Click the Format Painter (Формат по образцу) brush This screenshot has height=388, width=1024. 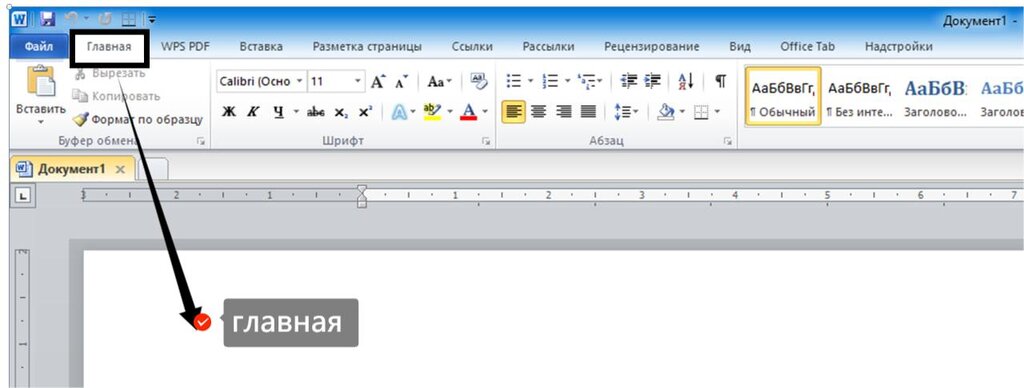click(x=81, y=120)
